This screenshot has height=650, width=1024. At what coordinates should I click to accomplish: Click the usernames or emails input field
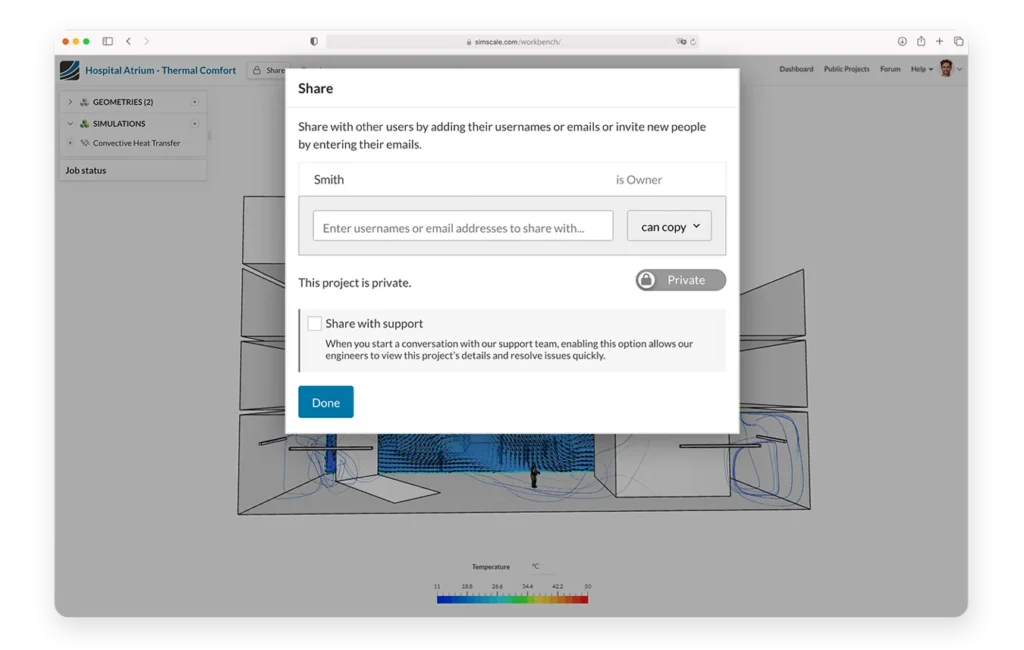pos(462,226)
